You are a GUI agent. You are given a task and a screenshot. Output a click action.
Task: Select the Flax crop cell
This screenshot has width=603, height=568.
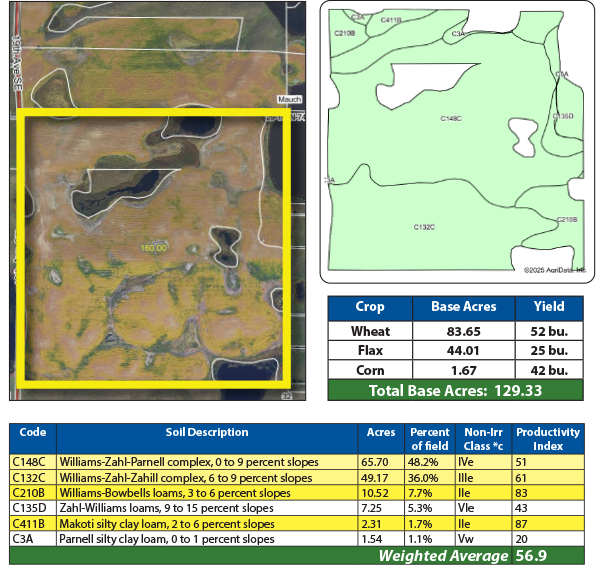coord(370,351)
